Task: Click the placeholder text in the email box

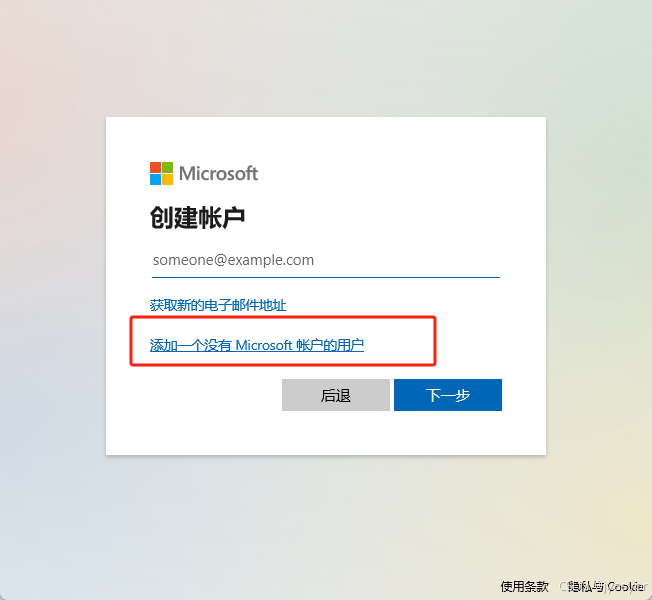Action: pyautogui.click(x=233, y=260)
